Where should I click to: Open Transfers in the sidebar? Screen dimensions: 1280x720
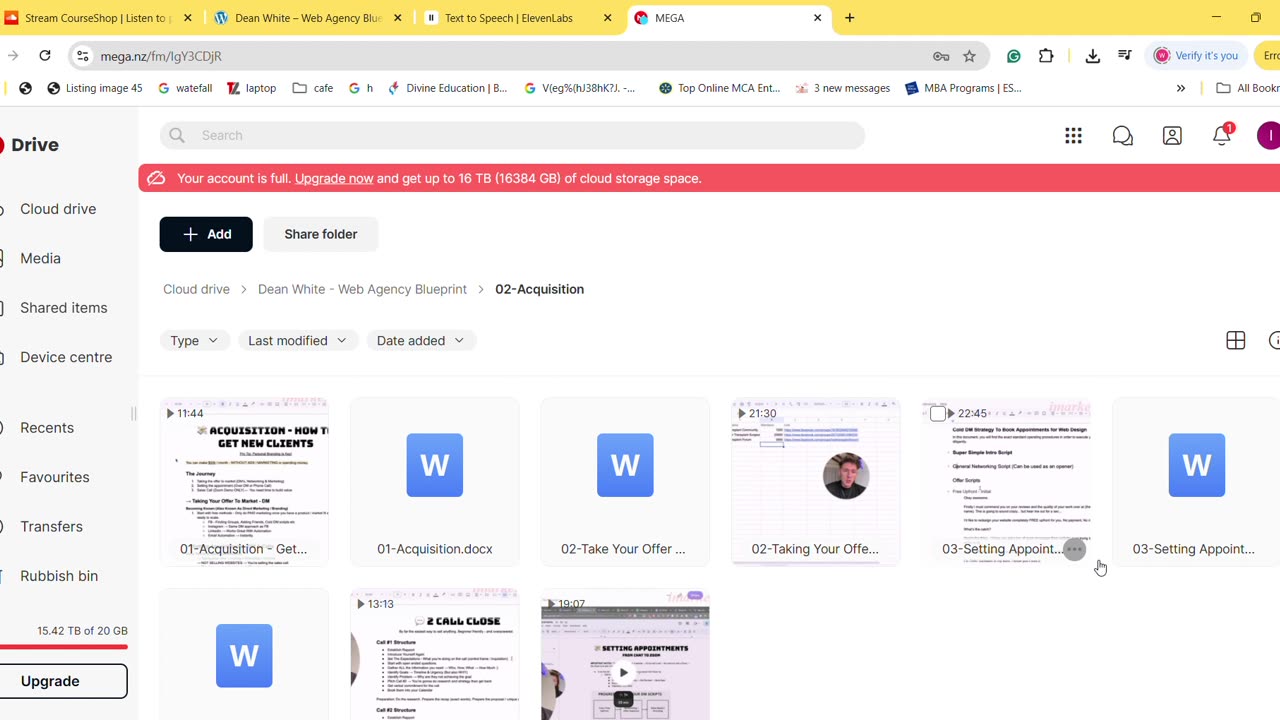coord(51,527)
